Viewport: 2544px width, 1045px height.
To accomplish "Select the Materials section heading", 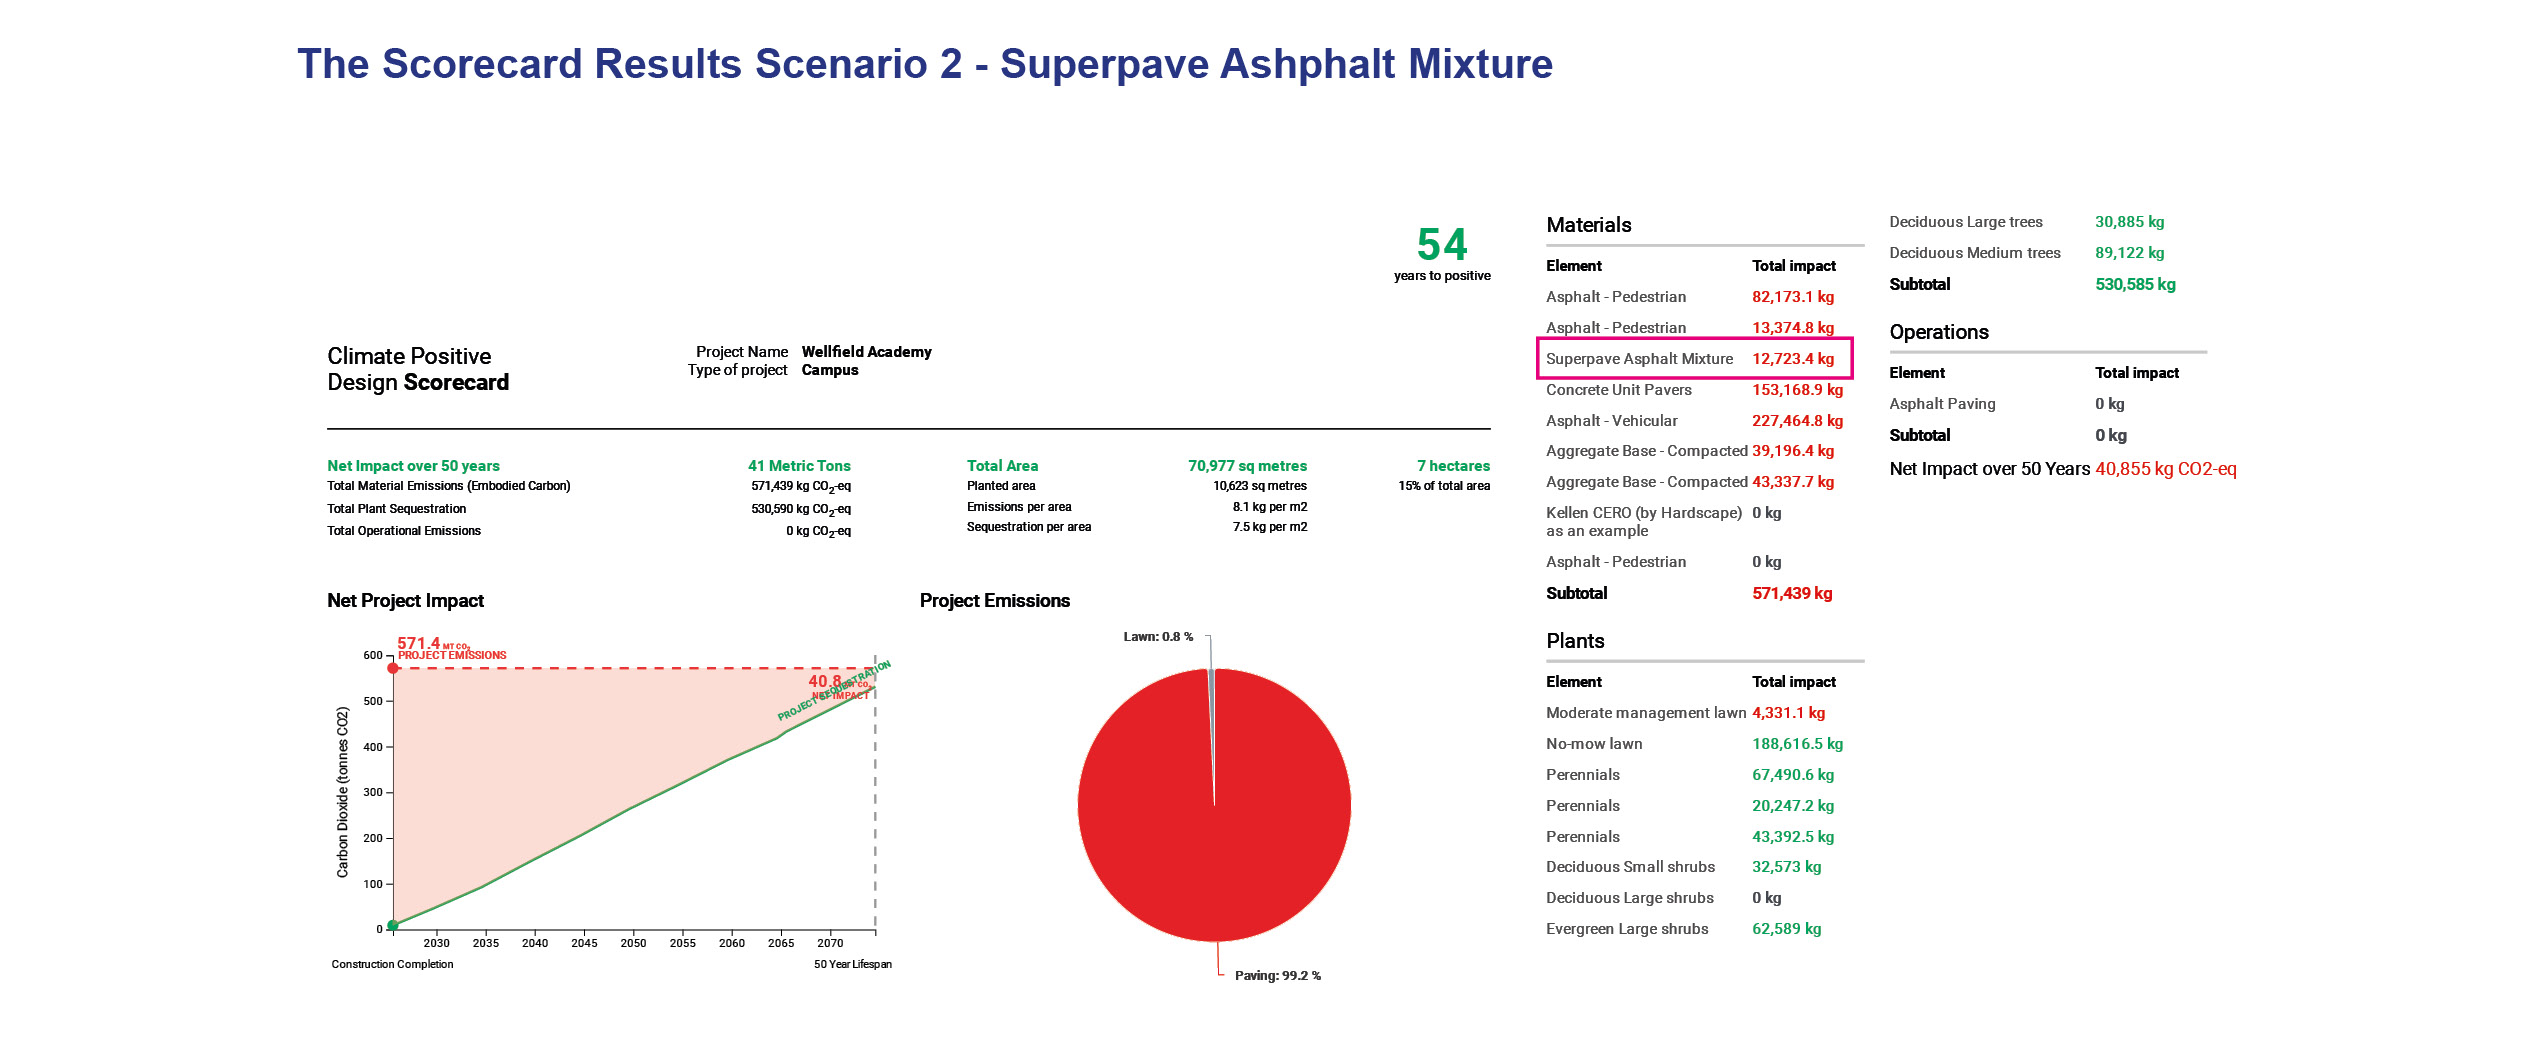I will tap(1588, 225).
